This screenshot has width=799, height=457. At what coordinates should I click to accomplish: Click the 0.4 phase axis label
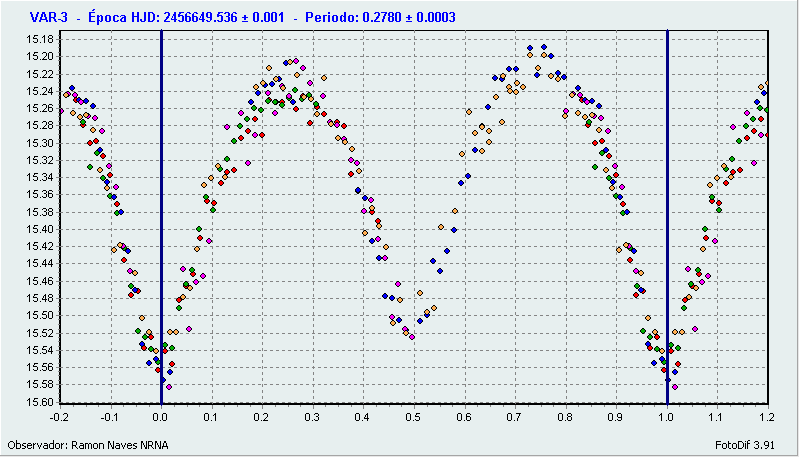[362, 417]
